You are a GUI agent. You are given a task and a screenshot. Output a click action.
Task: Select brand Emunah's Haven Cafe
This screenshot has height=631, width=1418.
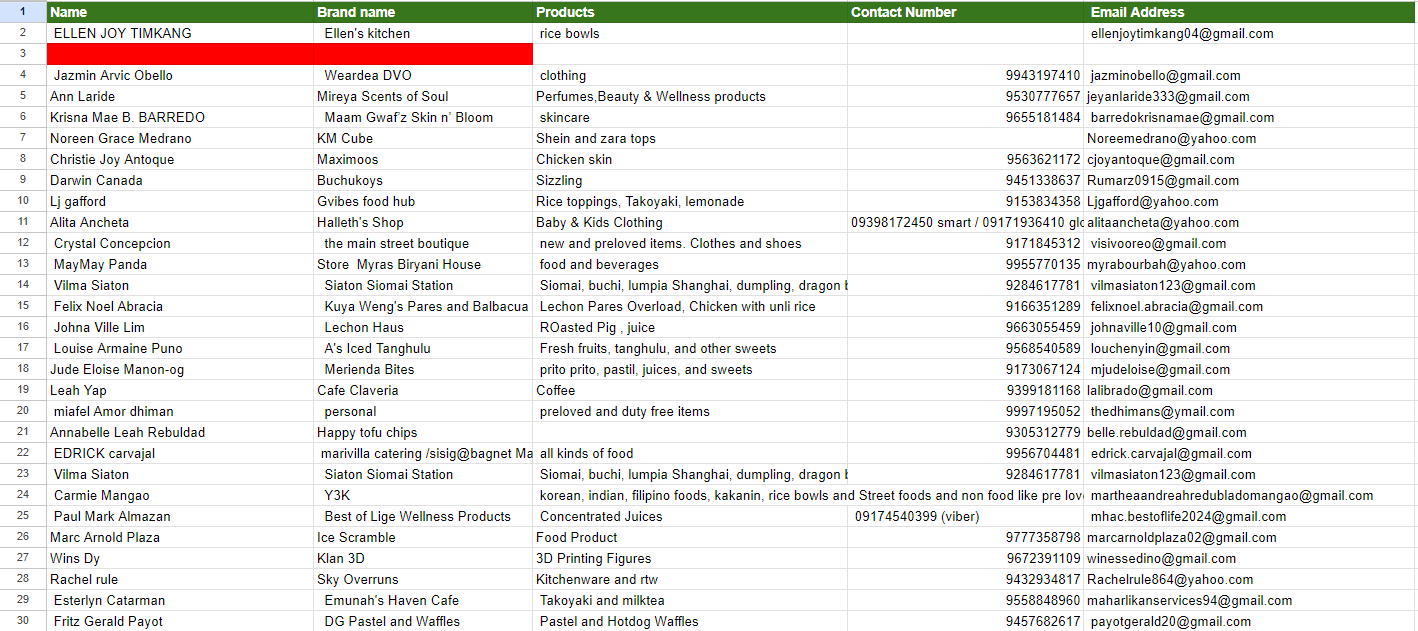point(423,600)
